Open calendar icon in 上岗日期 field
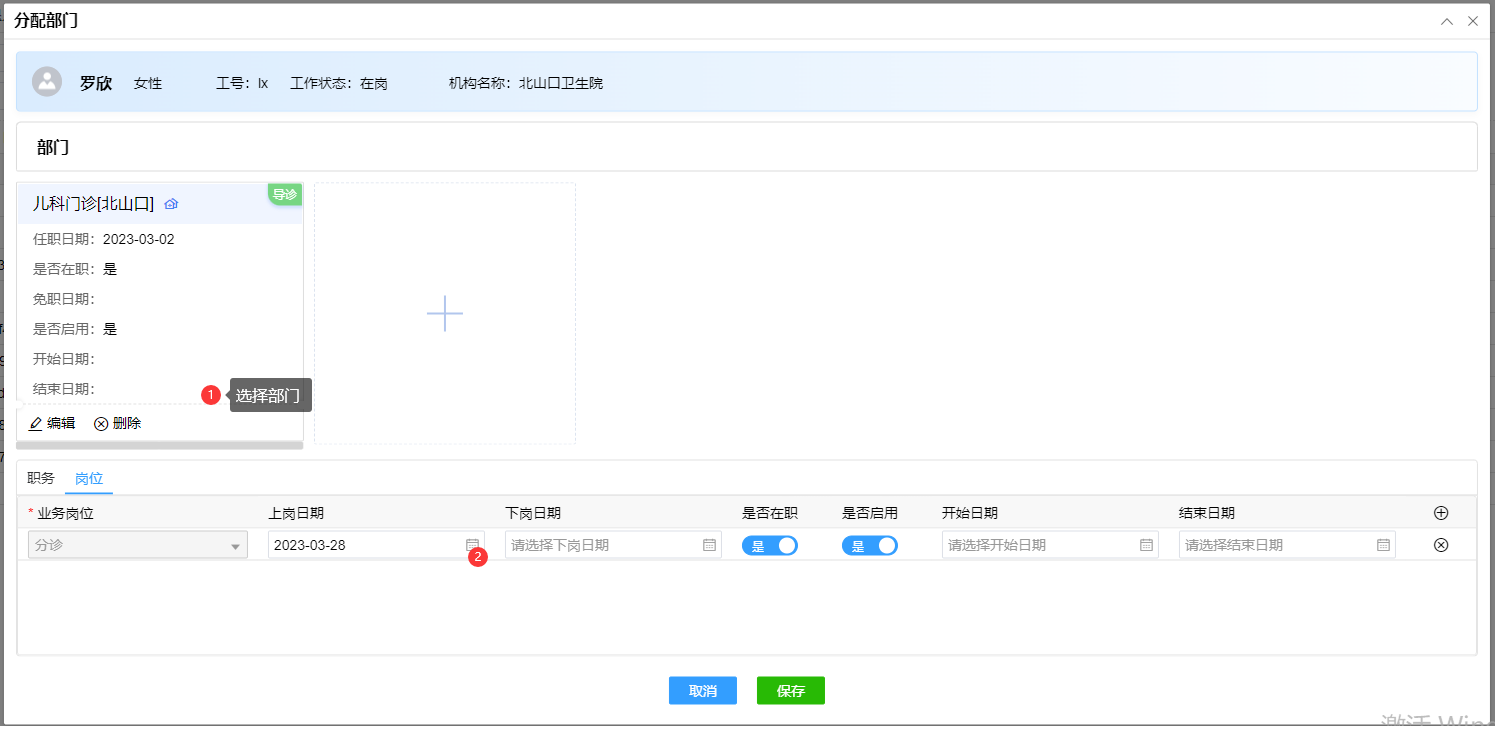 [472, 545]
